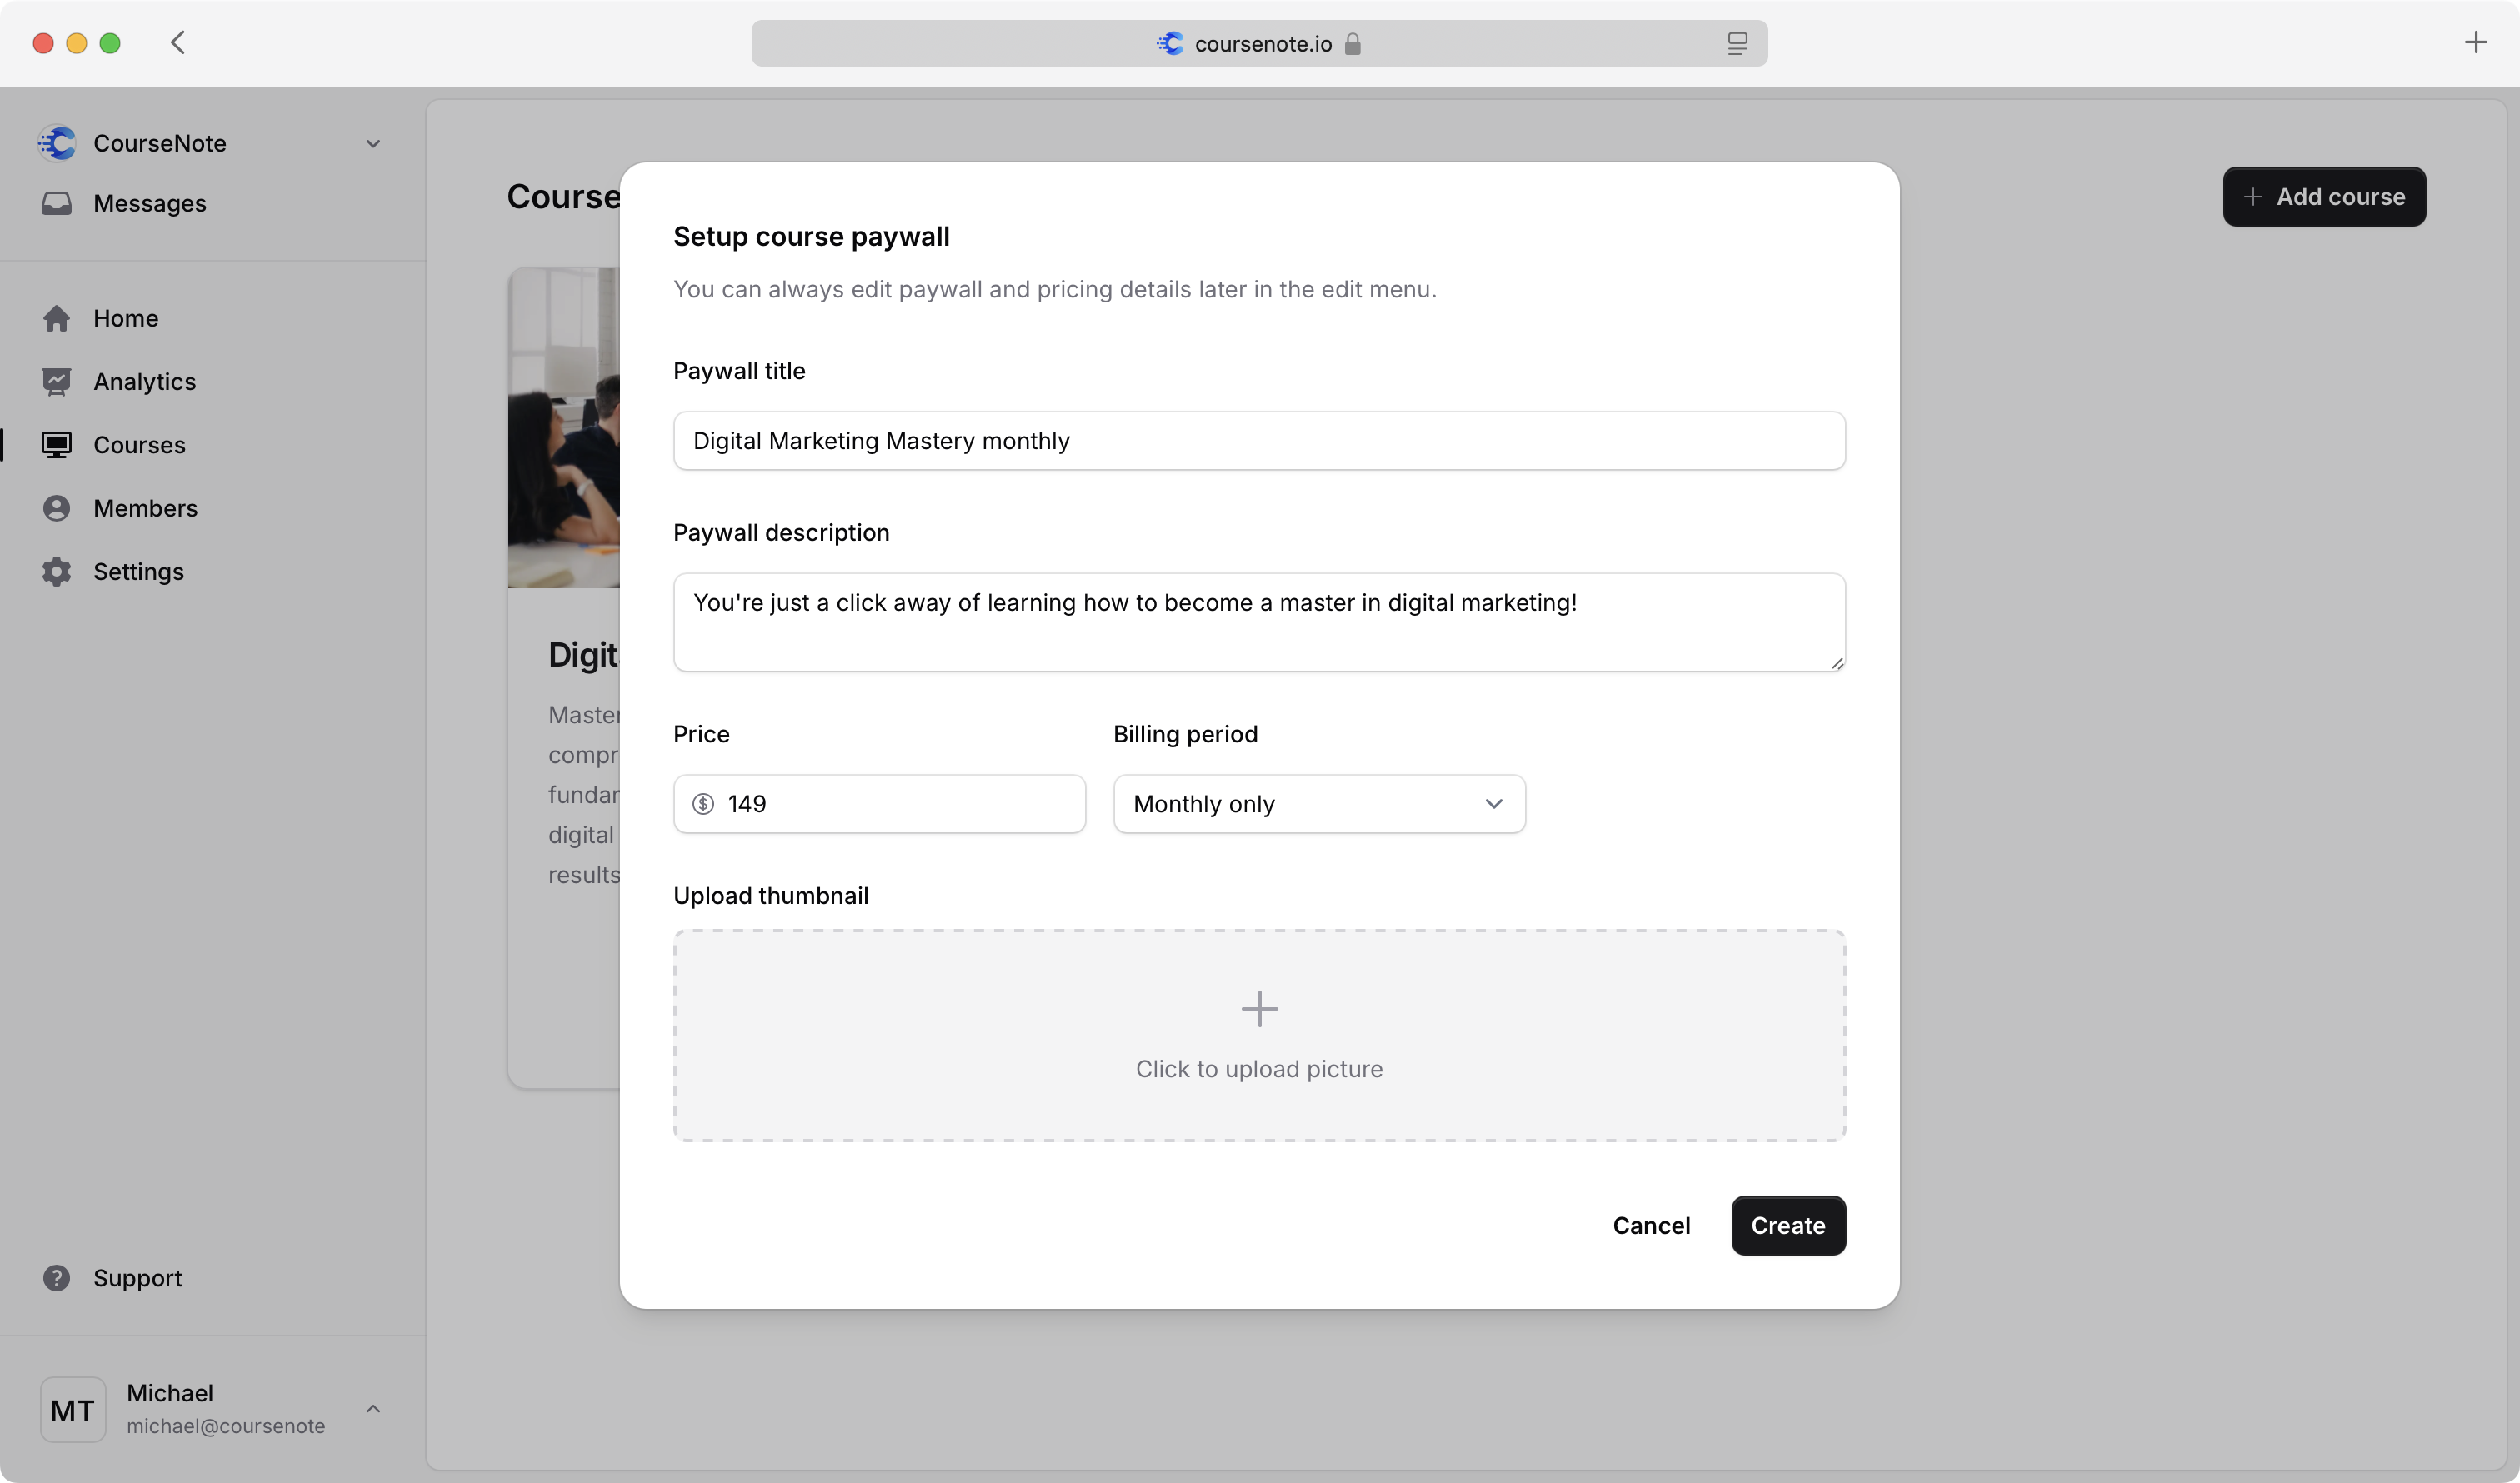Click the upload picture thumbnail area

pyautogui.click(x=1258, y=1036)
